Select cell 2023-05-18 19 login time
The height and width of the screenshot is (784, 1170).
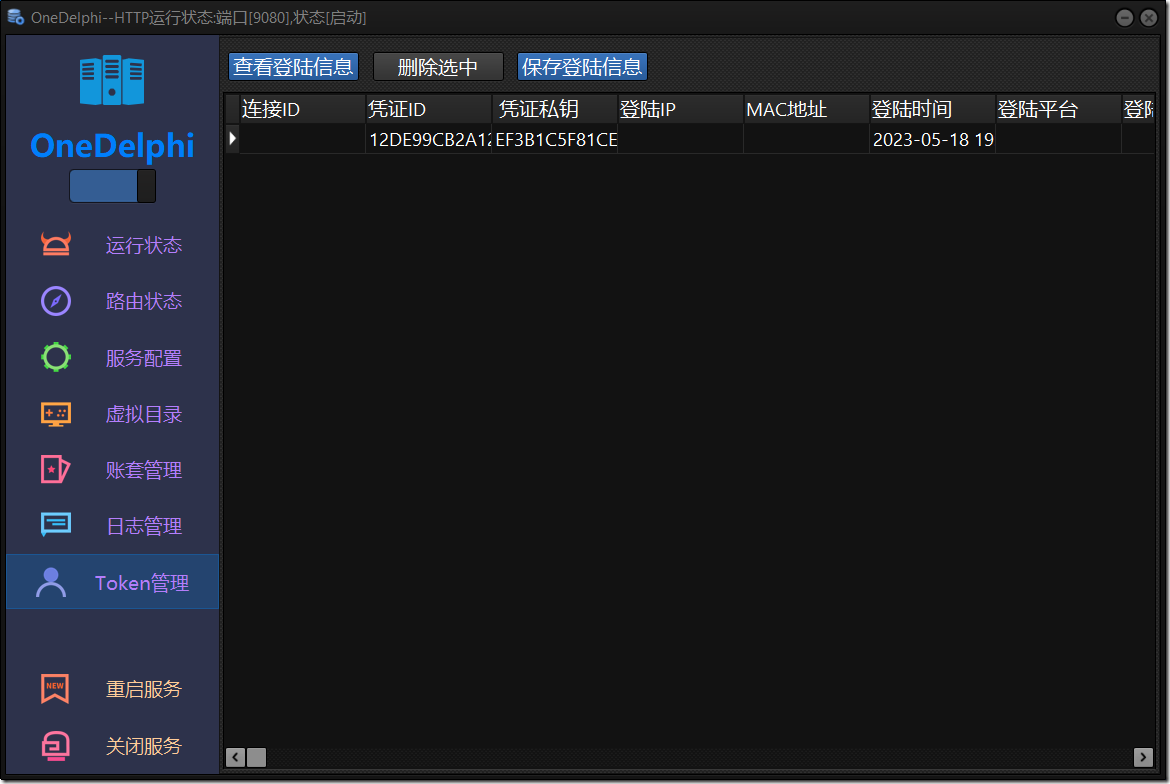click(x=933, y=139)
